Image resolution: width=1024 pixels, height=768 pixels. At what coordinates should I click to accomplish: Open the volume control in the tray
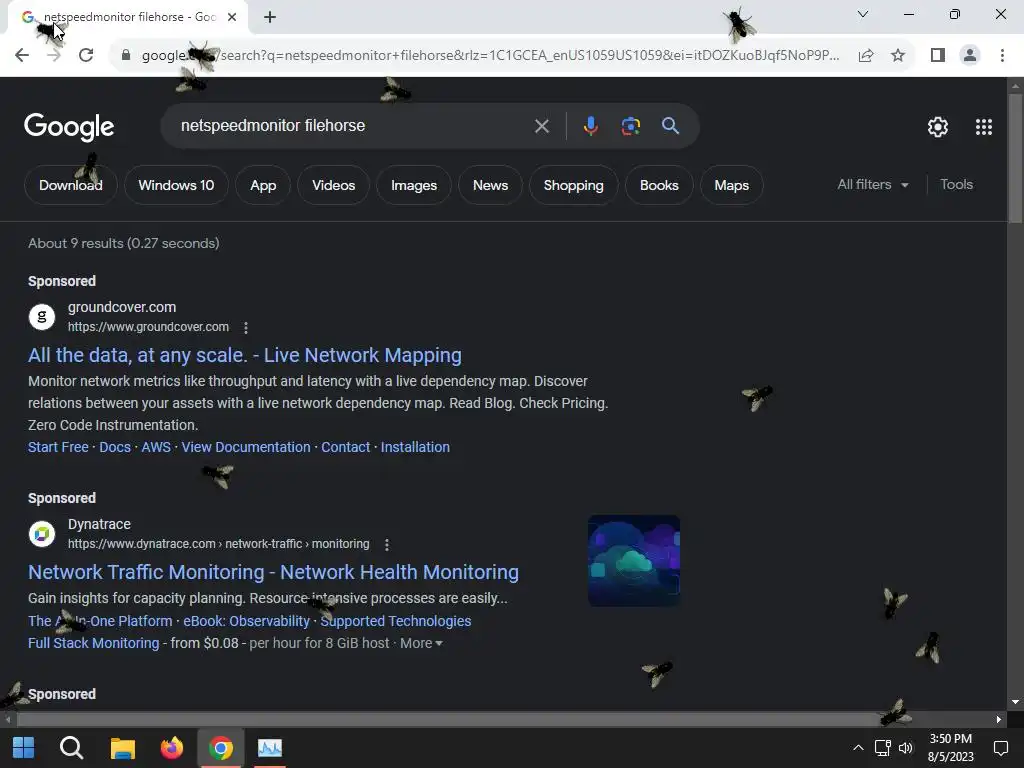[906, 748]
